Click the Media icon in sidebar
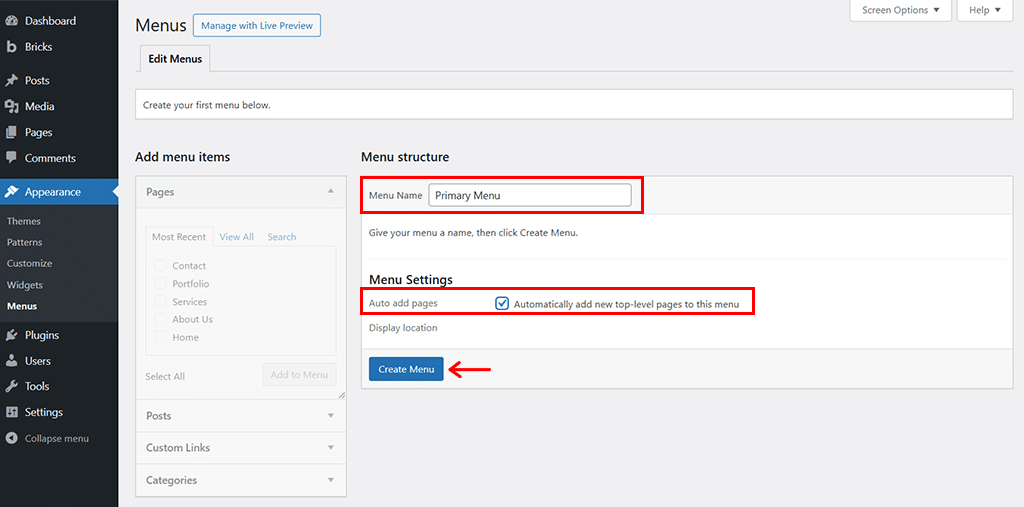Image resolution: width=1024 pixels, height=507 pixels. point(11,106)
